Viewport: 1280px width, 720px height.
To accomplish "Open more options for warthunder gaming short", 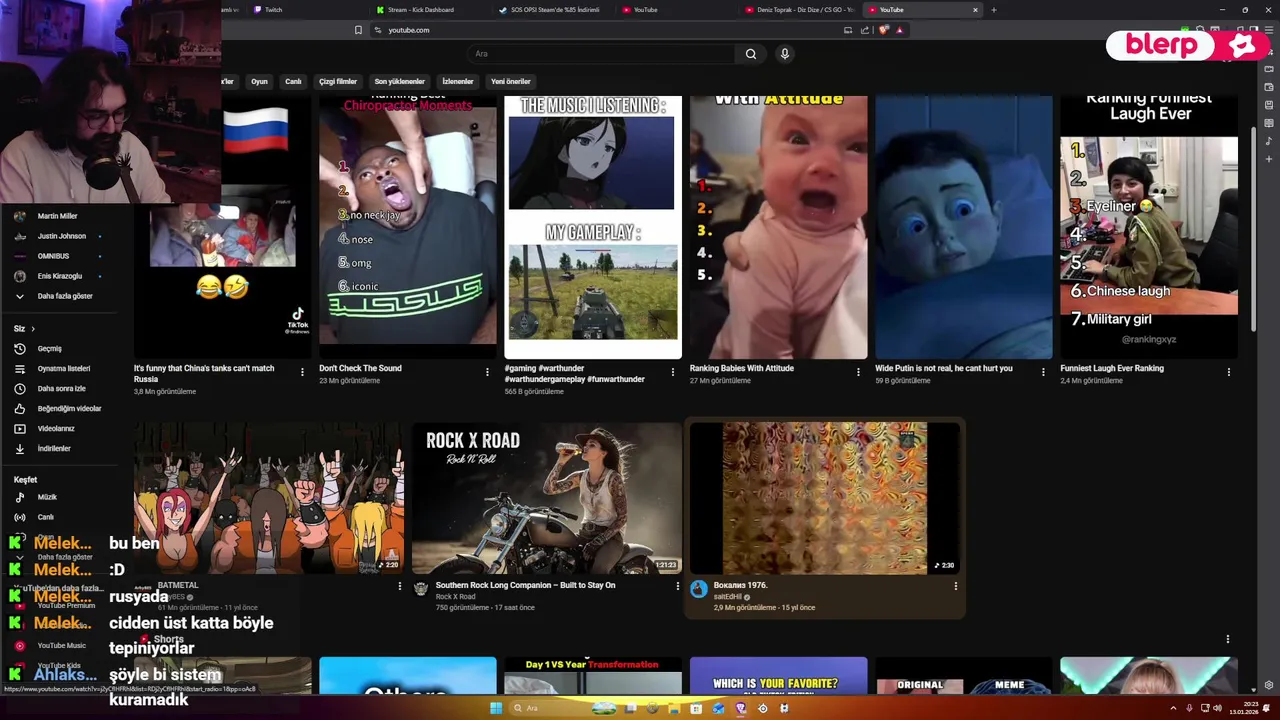I will coord(672,372).
